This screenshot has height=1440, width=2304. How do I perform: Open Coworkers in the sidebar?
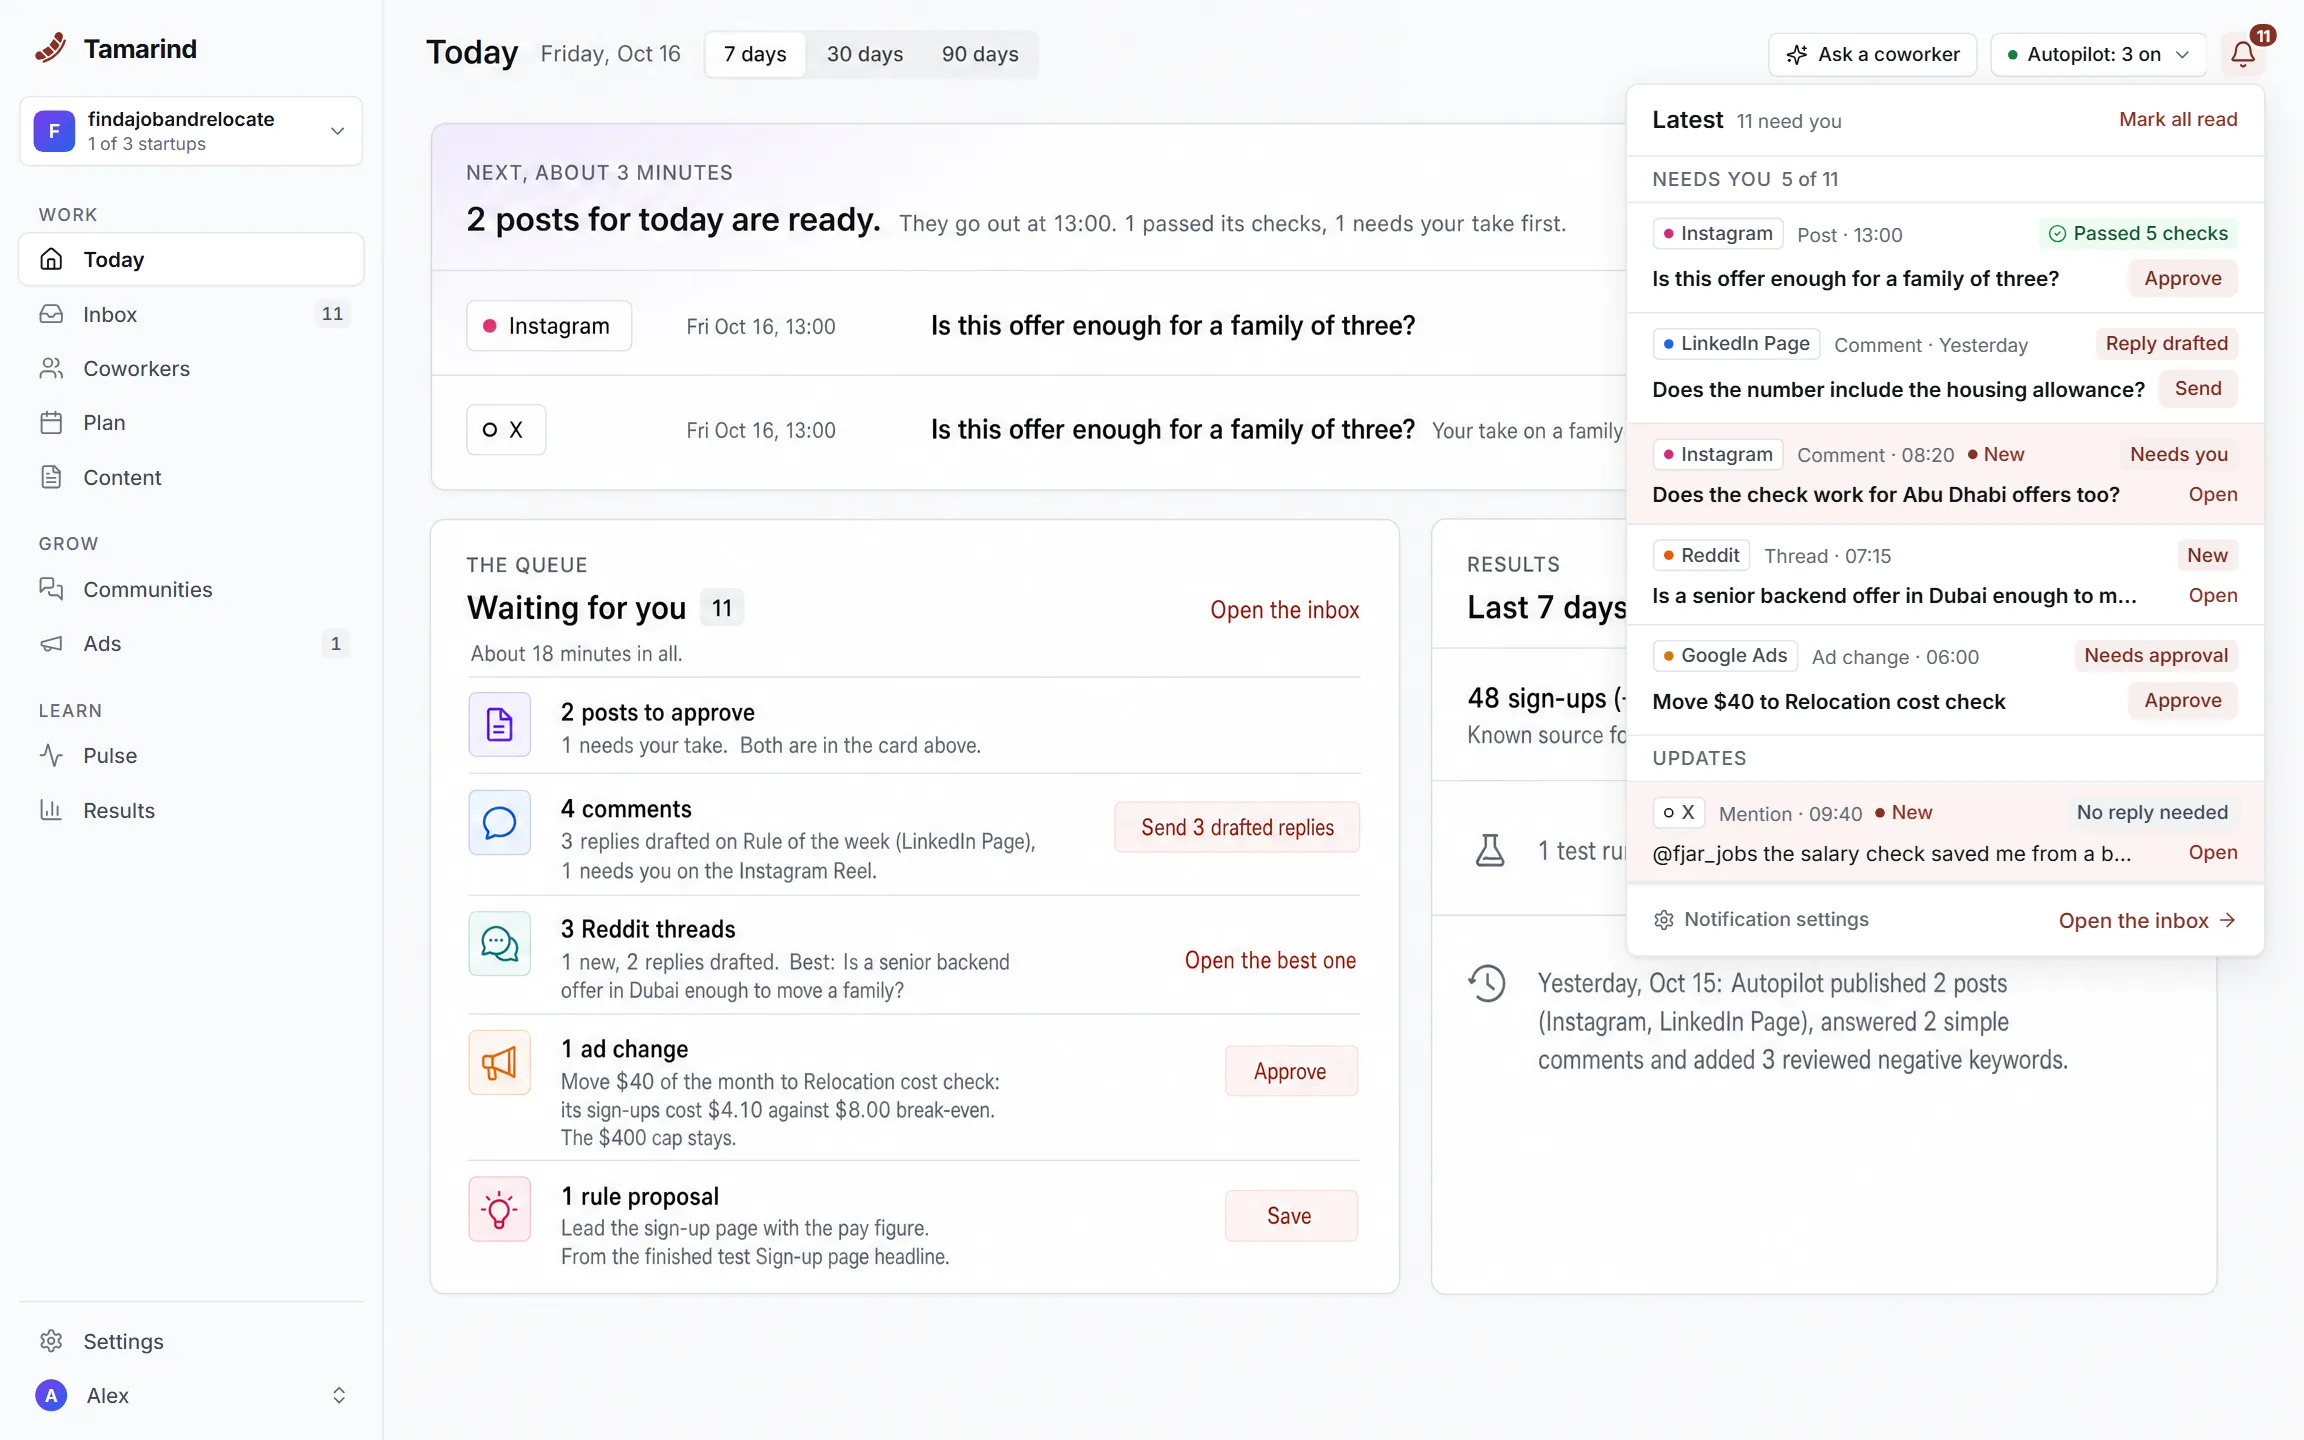(191, 368)
